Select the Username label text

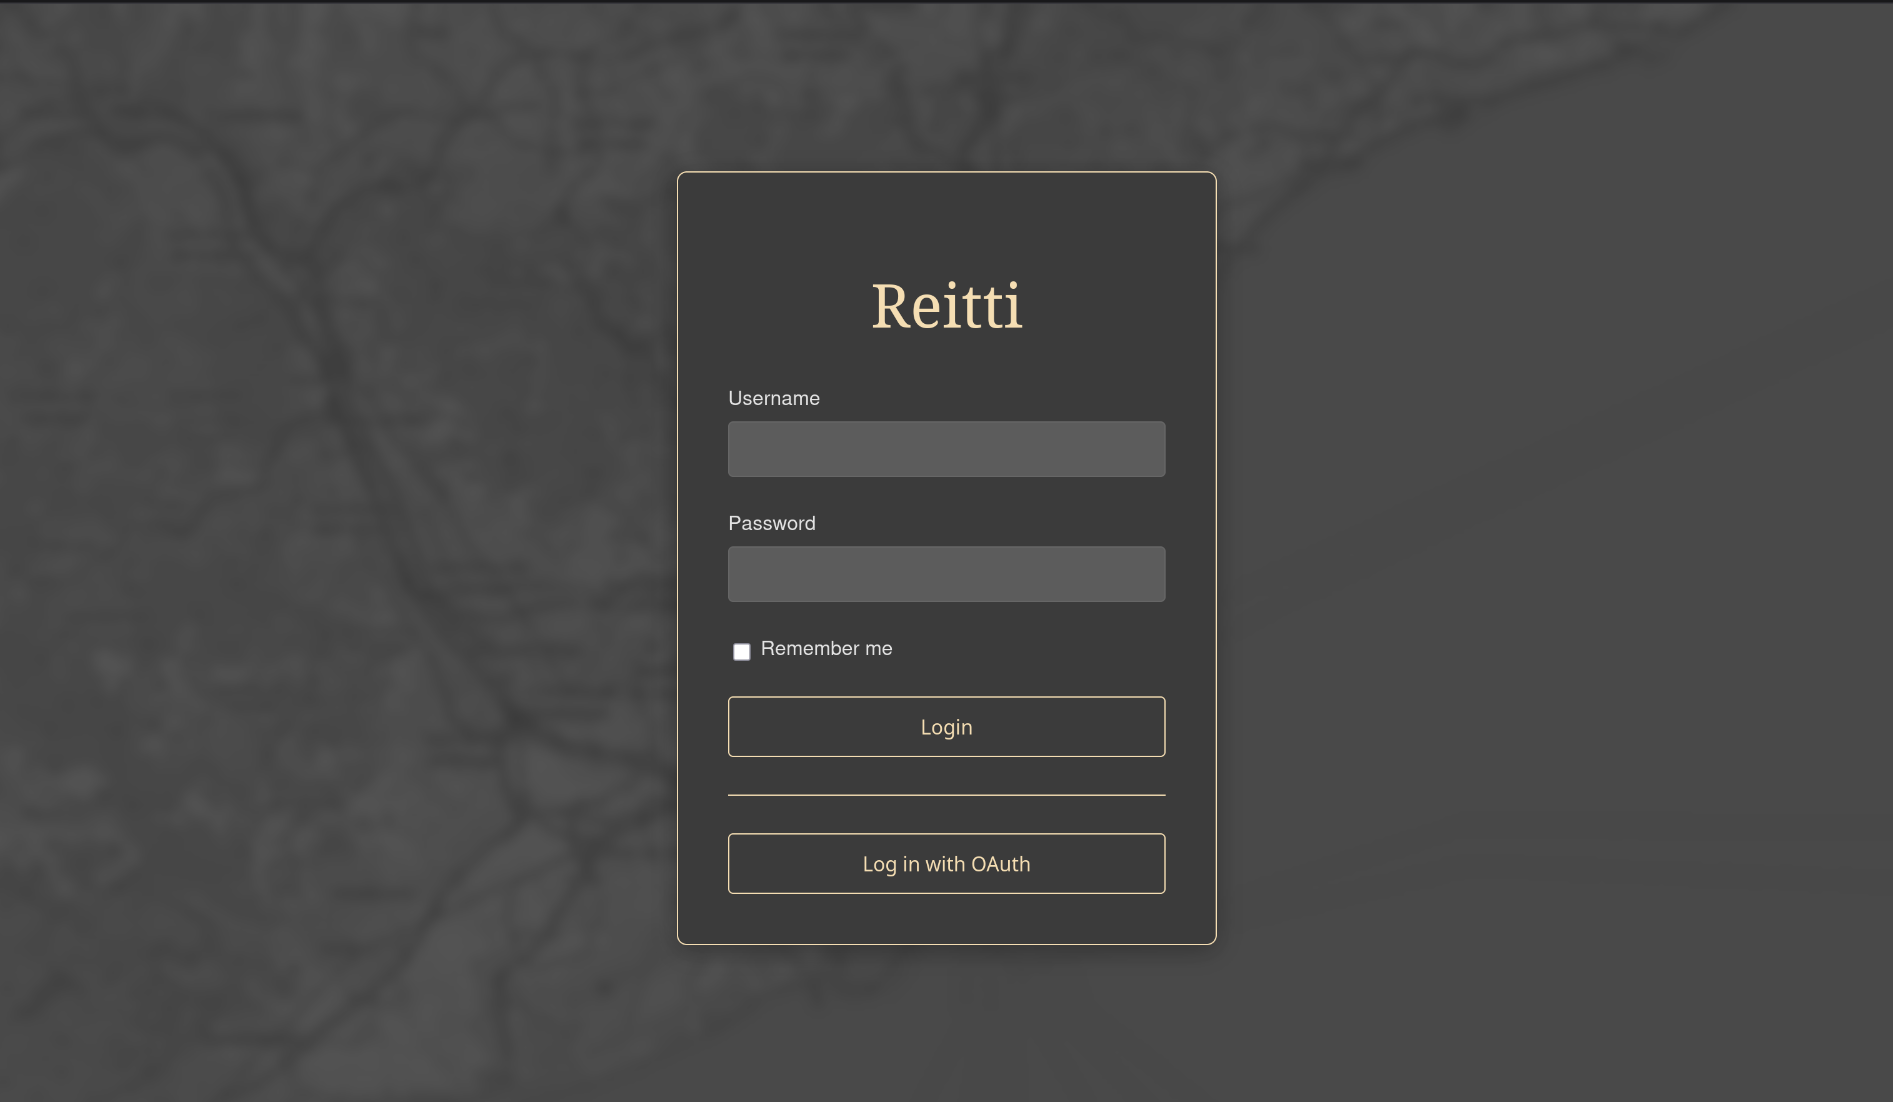point(773,399)
